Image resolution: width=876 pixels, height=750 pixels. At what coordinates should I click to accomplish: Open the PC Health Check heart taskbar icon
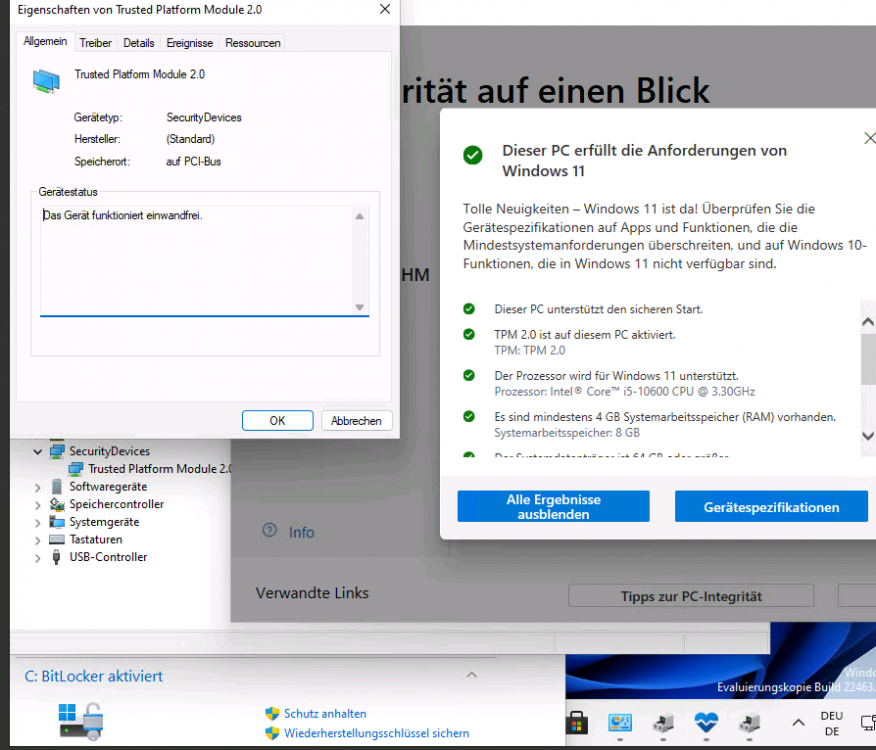click(706, 723)
